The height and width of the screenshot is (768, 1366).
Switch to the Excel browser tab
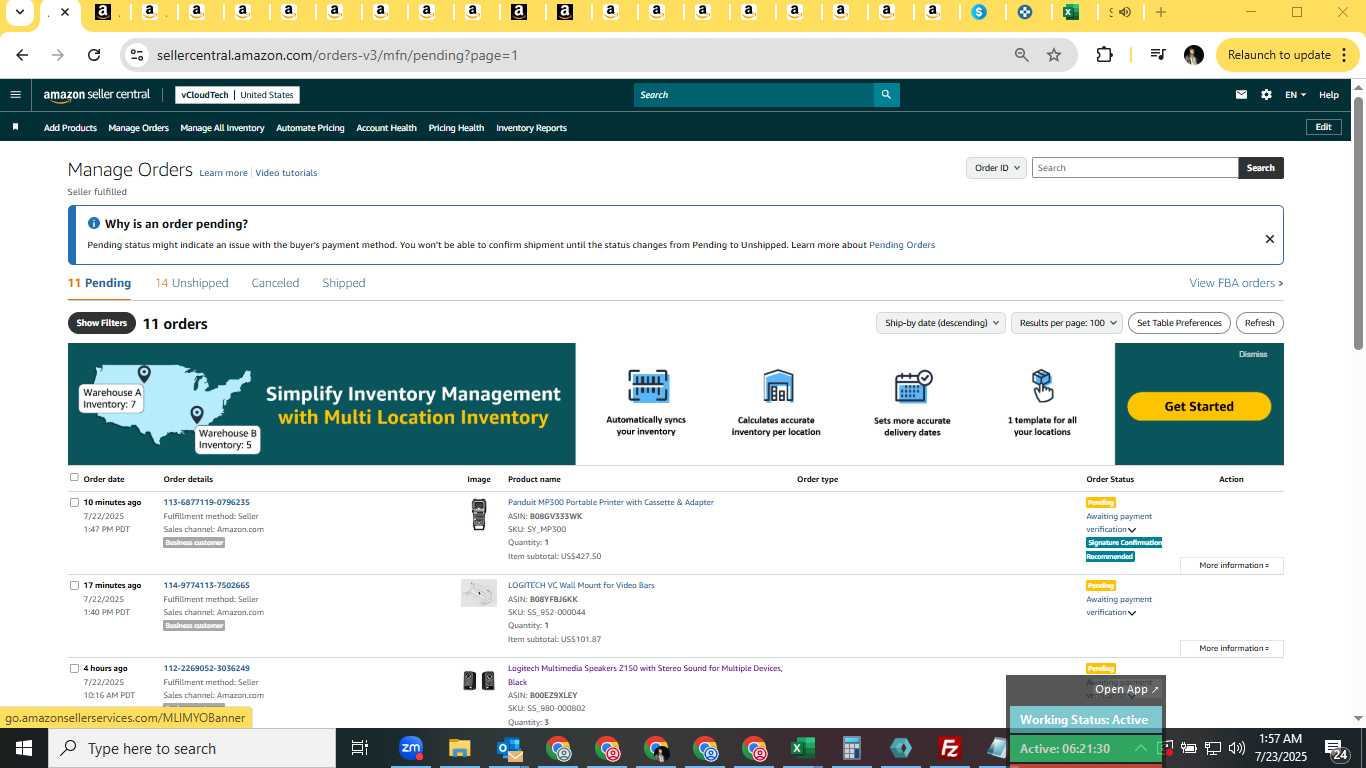1070,12
